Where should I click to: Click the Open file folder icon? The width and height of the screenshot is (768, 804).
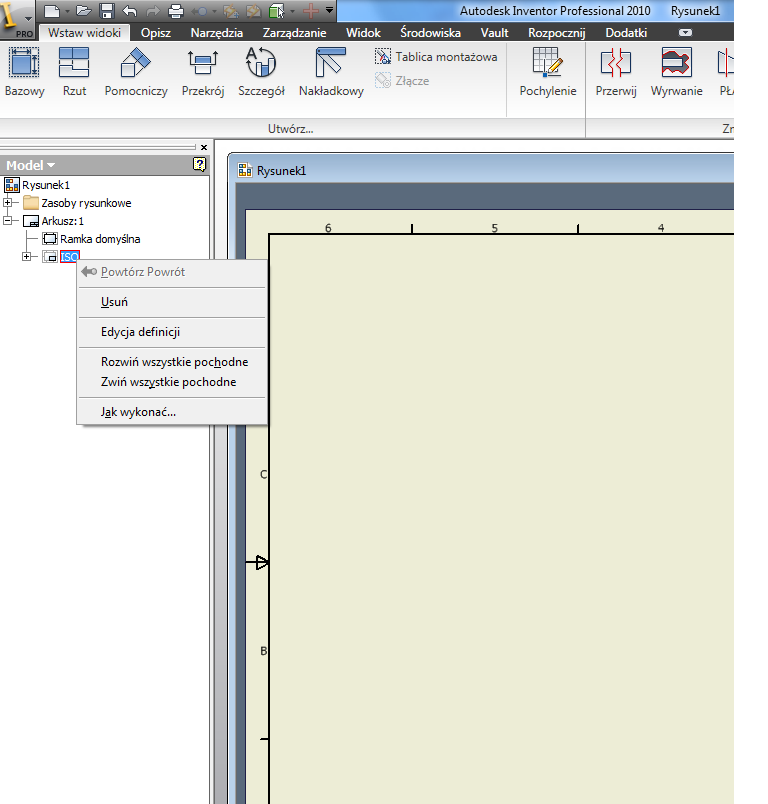(x=84, y=11)
